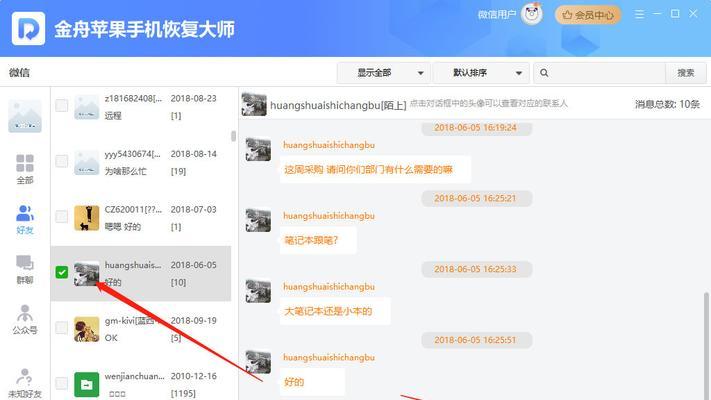Expand the 默认排序 sort dropdown

[x=481, y=73]
